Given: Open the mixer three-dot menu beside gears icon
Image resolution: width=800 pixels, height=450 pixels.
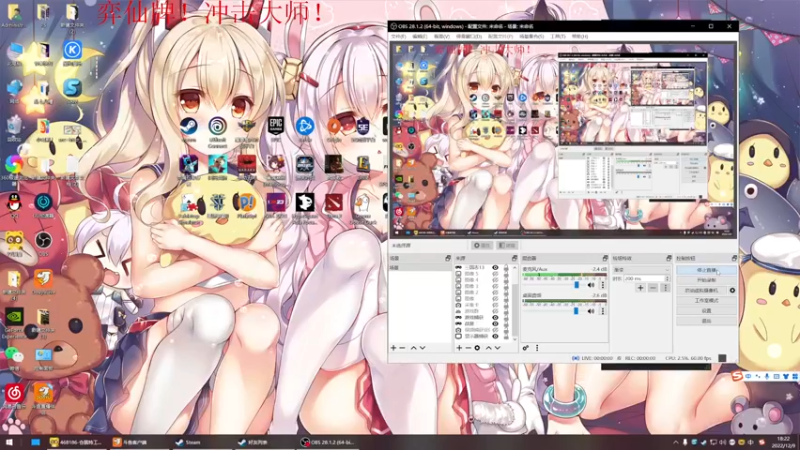Looking at the screenshot, I should (x=537, y=348).
